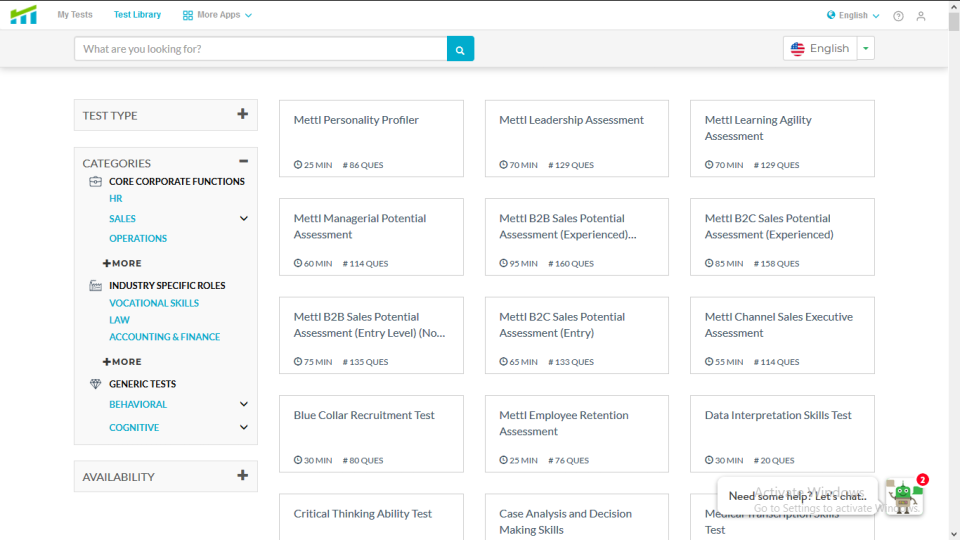Viewport: 960px width, 540px height.
Task: Open the More Apps menu
Action: click(x=217, y=15)
